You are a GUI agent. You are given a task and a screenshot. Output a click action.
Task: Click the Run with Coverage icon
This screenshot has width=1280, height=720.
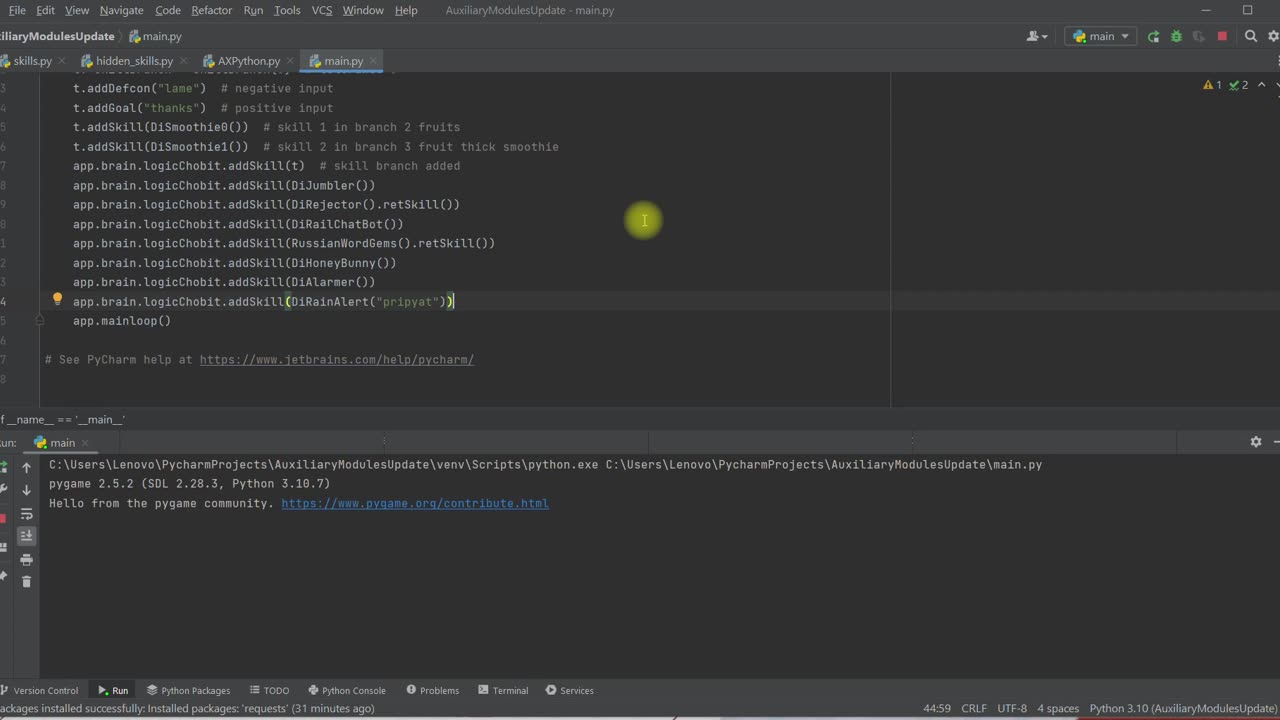tap(1199, 36)
